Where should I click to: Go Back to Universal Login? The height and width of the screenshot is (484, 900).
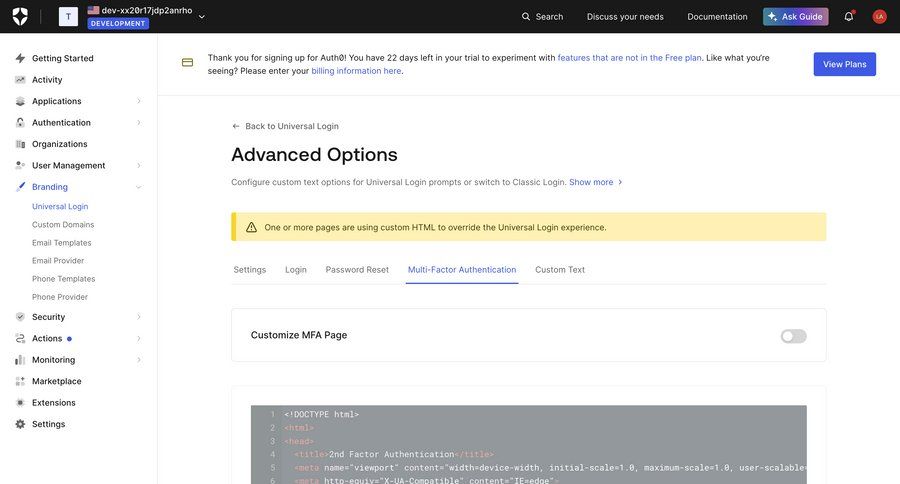pyautogui.click(x=292, y=126)
